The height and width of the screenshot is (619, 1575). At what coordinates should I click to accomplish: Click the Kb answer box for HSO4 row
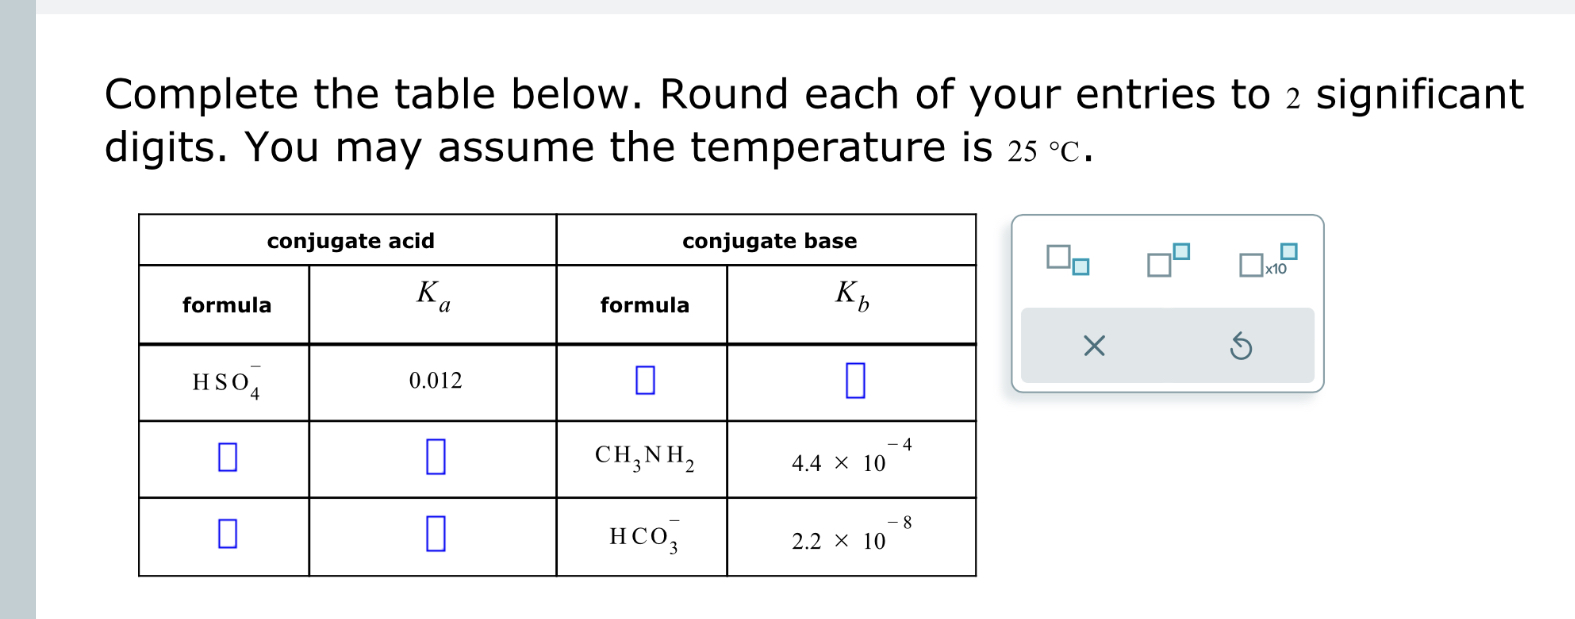pyautogui.click(x=853, y=381)
